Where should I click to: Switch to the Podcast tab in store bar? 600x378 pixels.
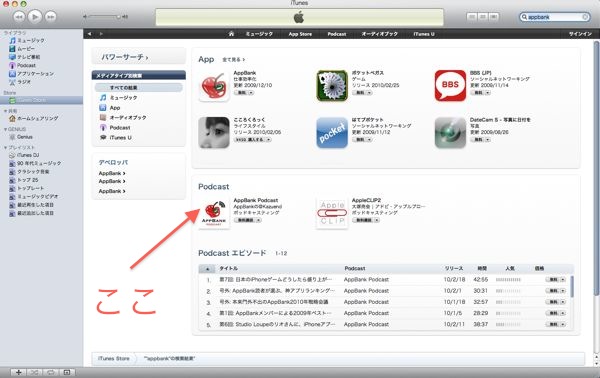pos(337,34)
